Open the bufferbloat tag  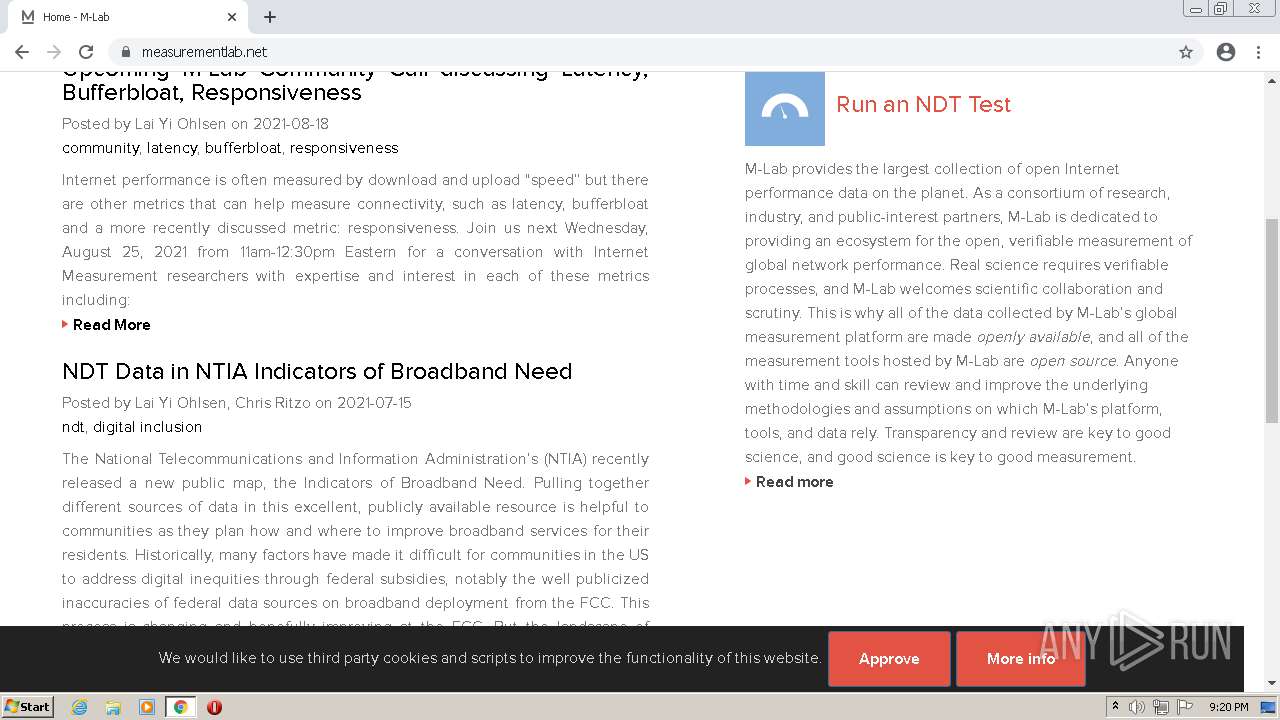243,148
